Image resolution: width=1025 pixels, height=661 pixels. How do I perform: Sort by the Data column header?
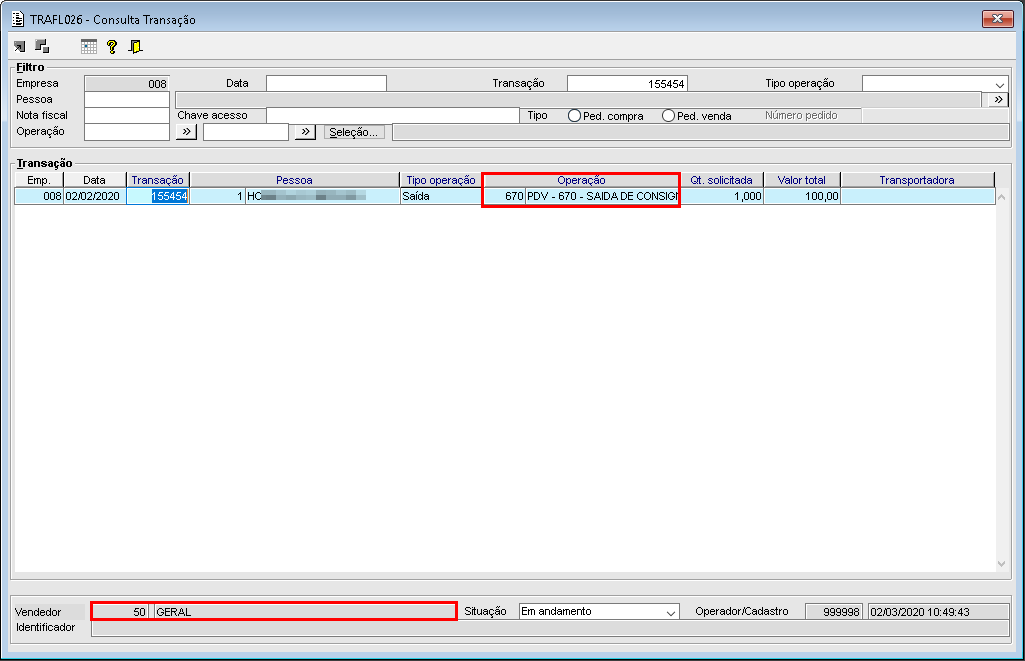tap(94, 180)
